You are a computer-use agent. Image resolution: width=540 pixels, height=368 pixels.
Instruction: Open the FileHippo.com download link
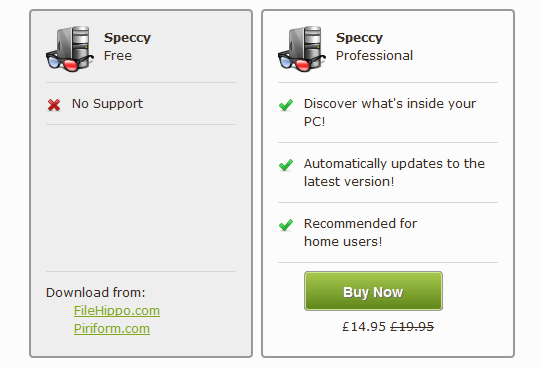[x=117, y=311]
